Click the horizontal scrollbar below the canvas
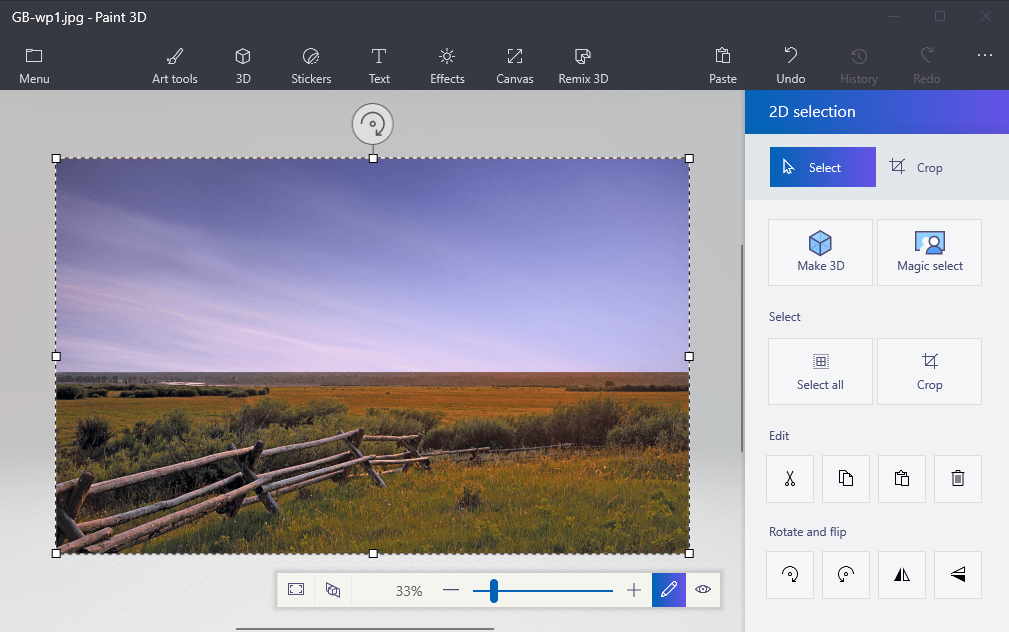1009x632 pixels. point(365,629)
